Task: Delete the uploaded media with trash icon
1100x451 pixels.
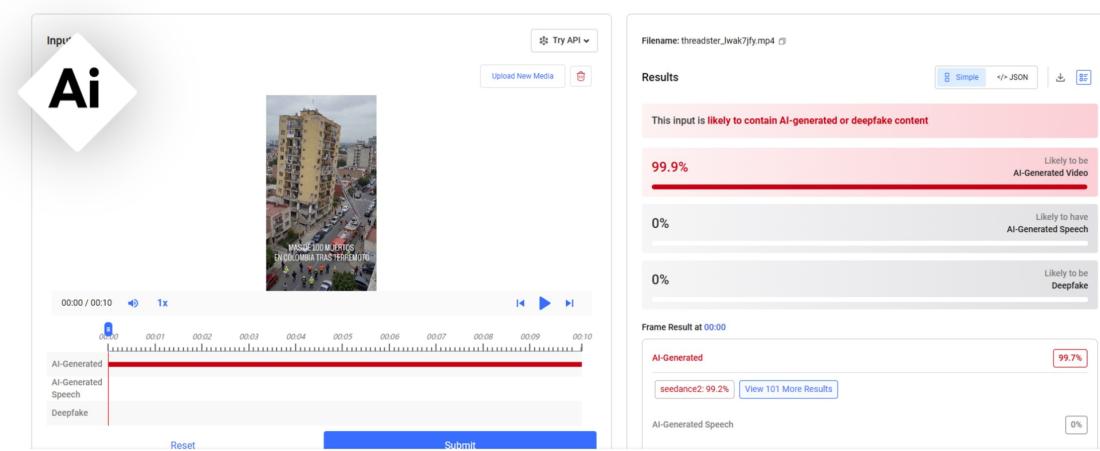Action: (x=580, y=76)
